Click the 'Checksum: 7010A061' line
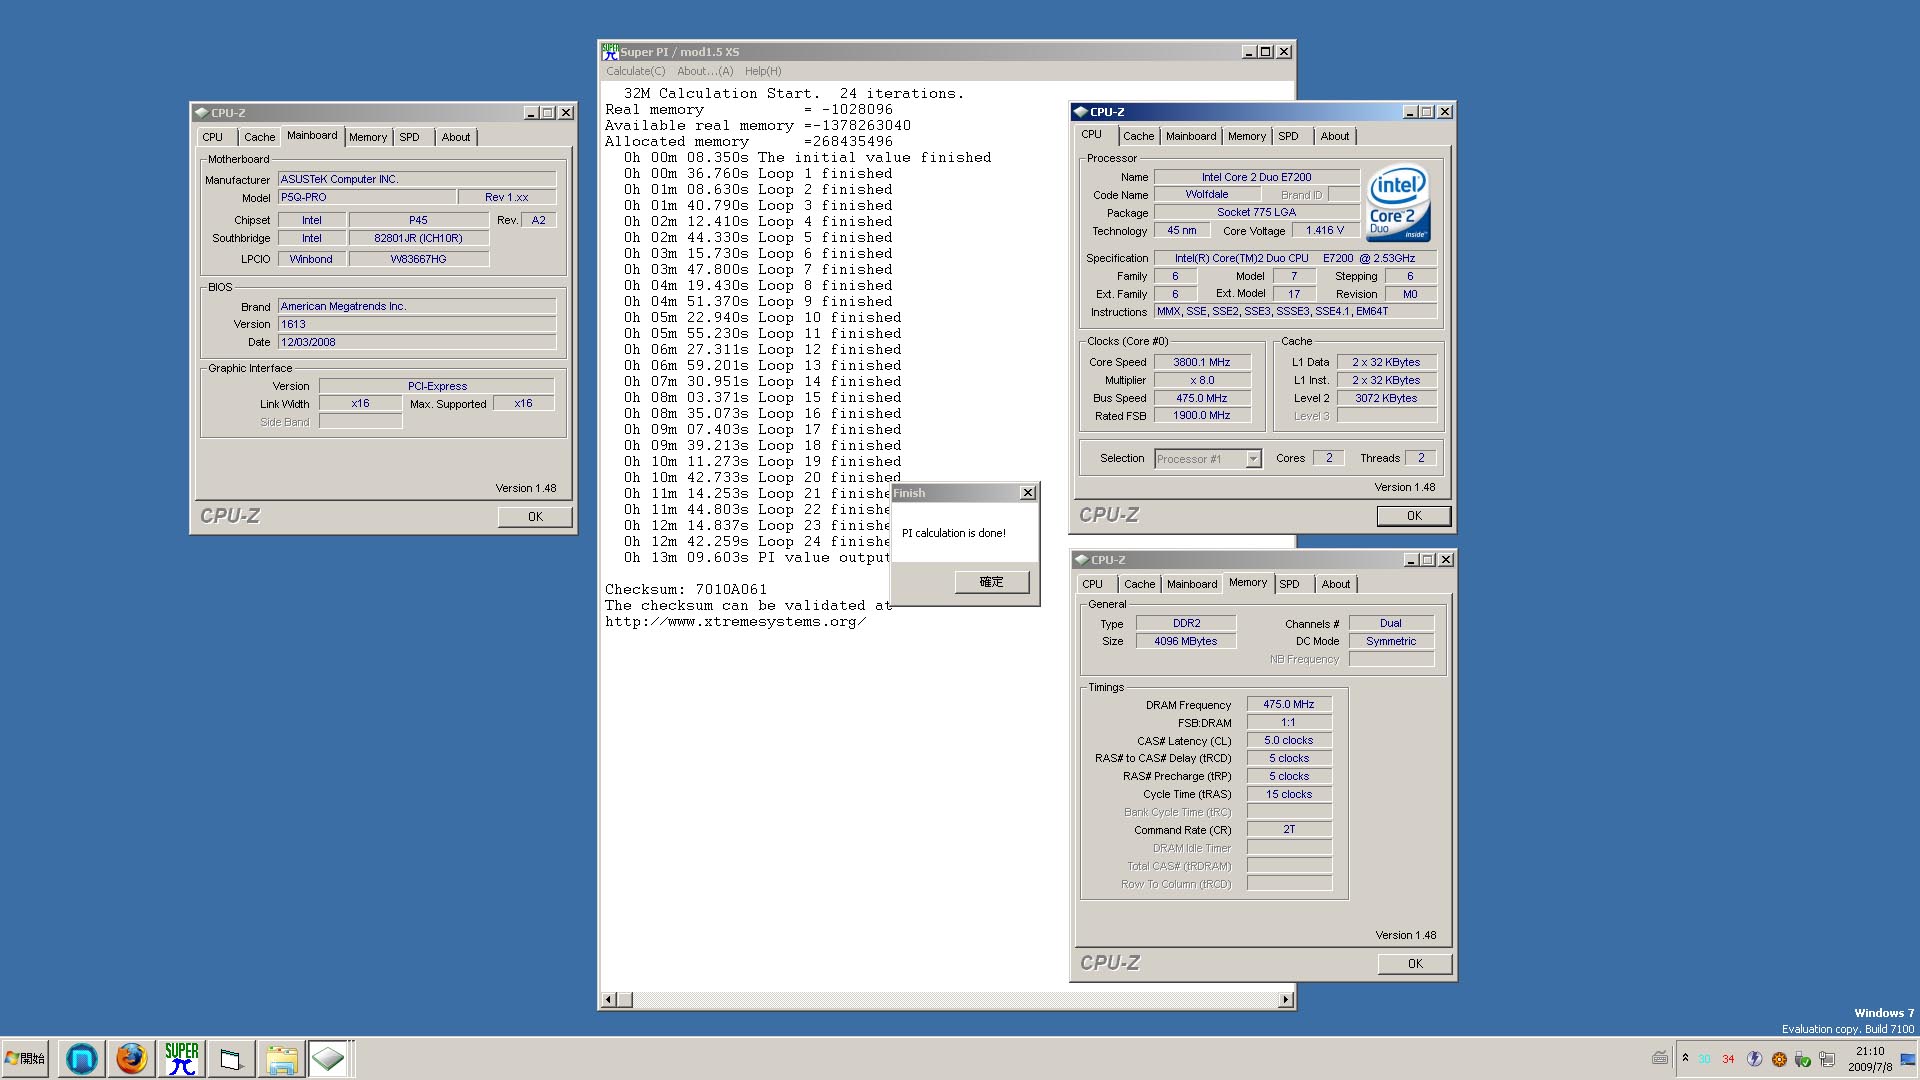The image size is (1920, 1080). 686,590
